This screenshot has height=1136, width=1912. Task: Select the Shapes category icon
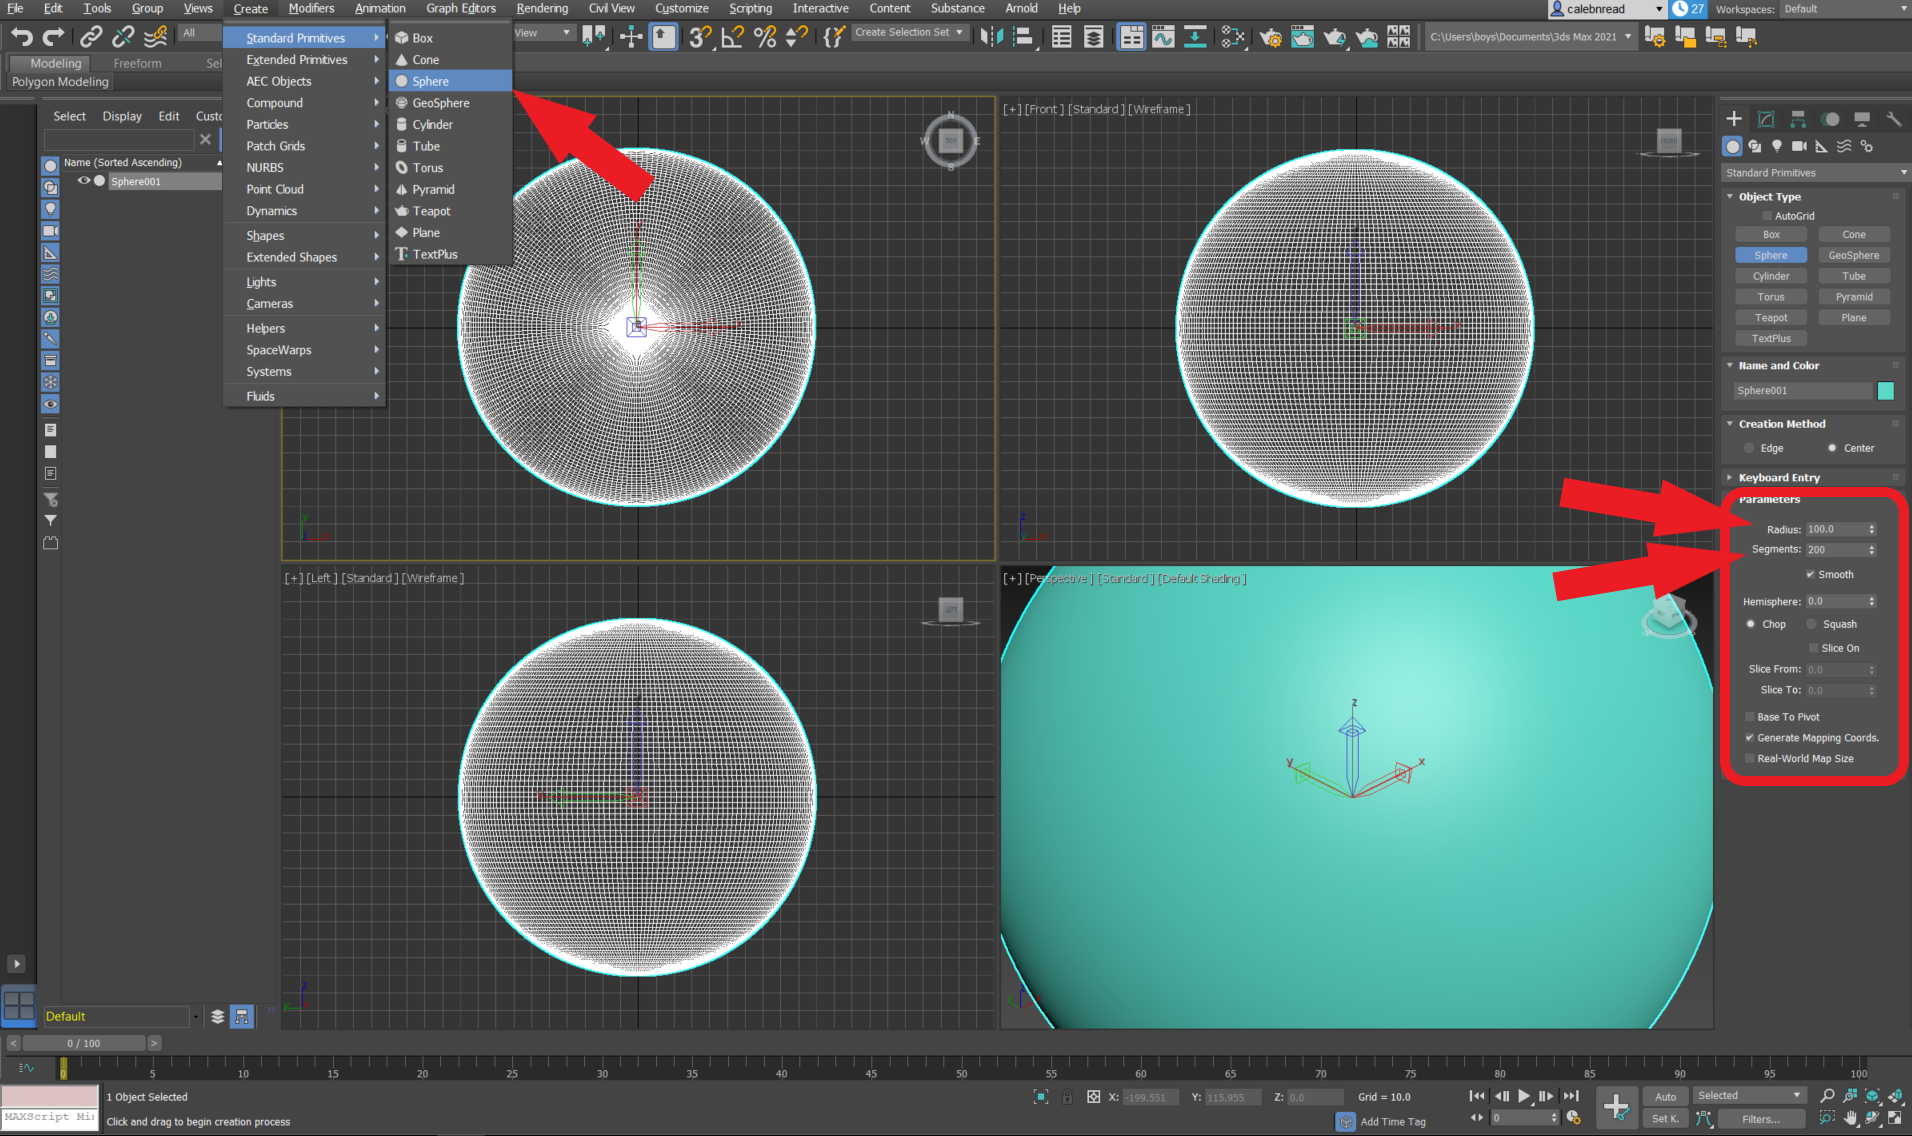coord(1755,146)
